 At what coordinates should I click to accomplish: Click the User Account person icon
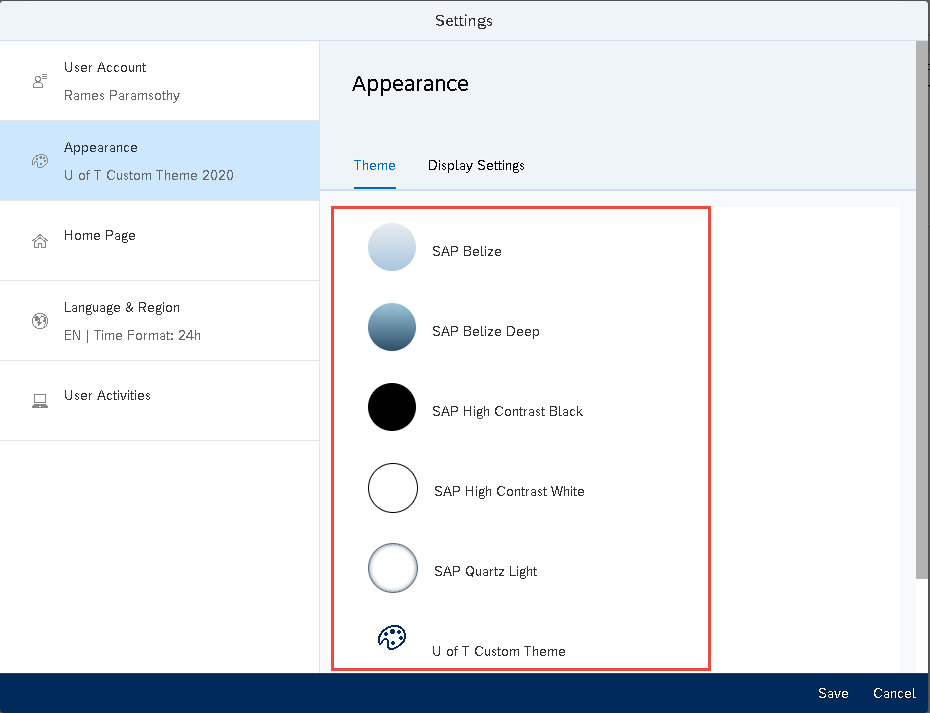point(40,81)
